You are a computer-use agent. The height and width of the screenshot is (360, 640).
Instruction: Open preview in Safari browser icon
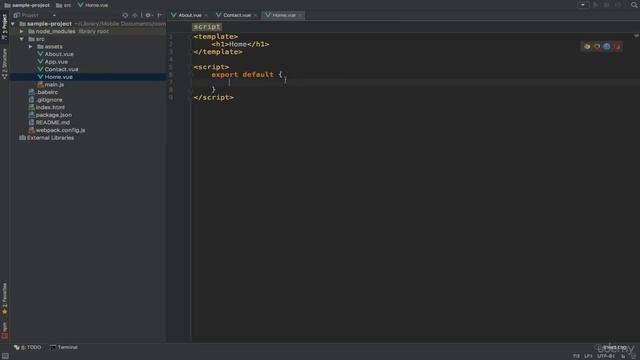[x=607, y=47]
